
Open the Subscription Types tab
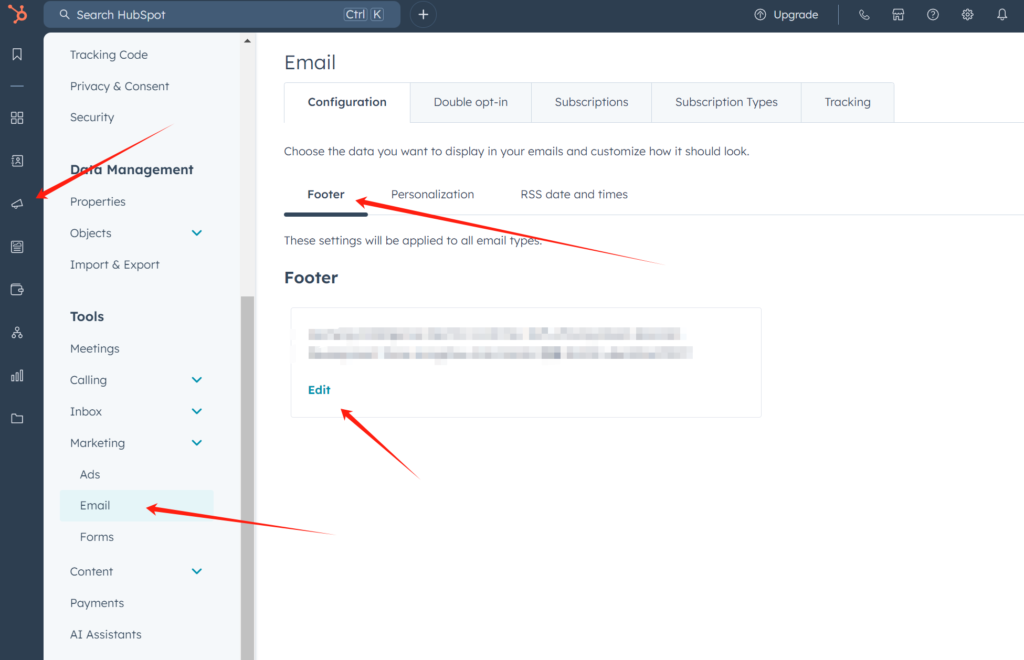click(x=726, y=102)
